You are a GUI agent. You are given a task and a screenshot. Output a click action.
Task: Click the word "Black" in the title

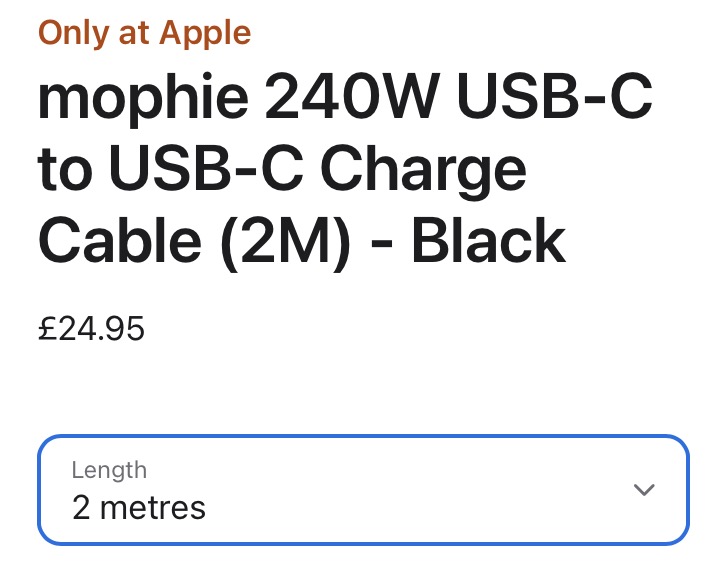point(488,240)
